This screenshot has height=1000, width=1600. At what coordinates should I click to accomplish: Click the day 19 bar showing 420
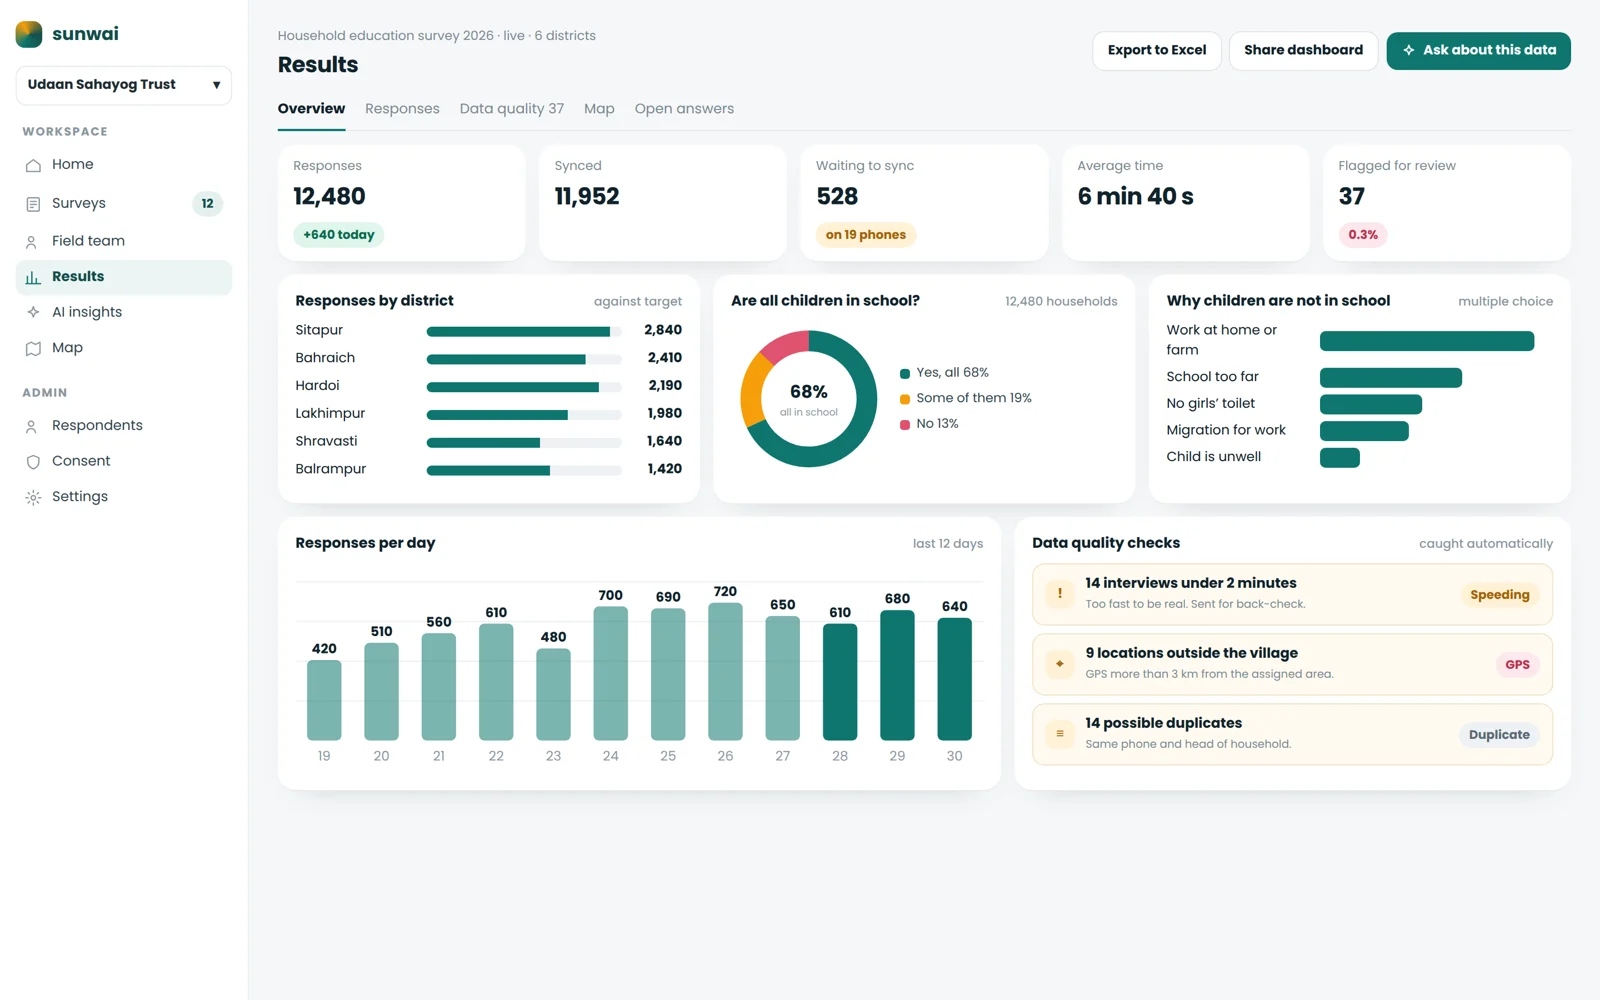click(324, 700)
